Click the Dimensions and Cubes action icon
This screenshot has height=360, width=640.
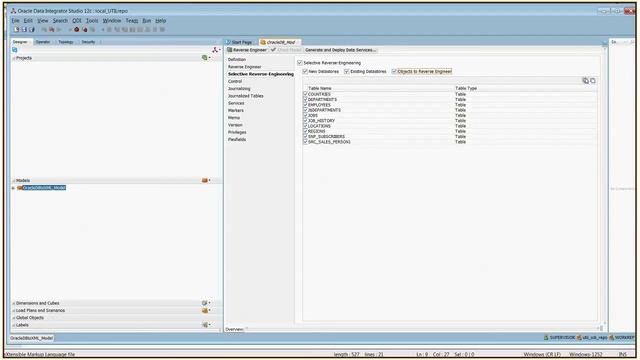205,303
